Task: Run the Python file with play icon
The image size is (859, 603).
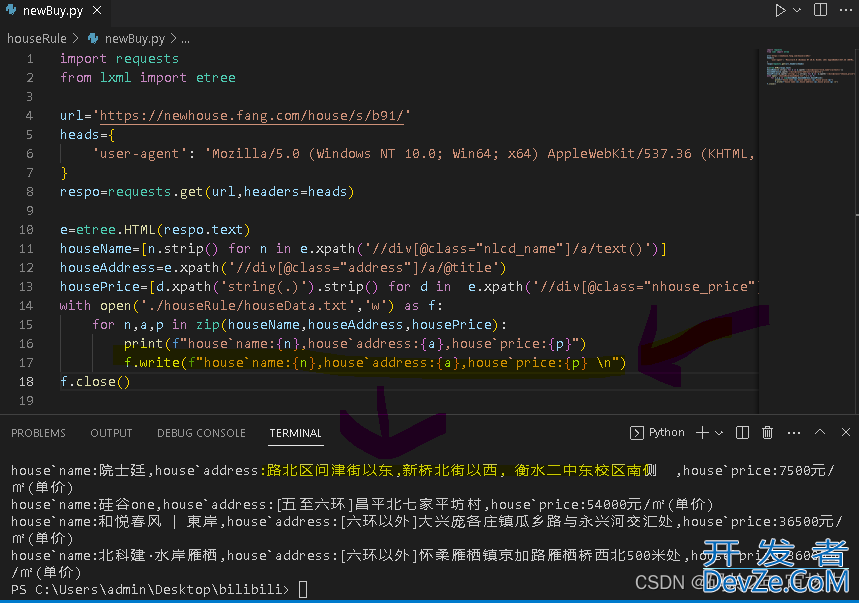Action: pyautogui.click(x=780, y=10)
